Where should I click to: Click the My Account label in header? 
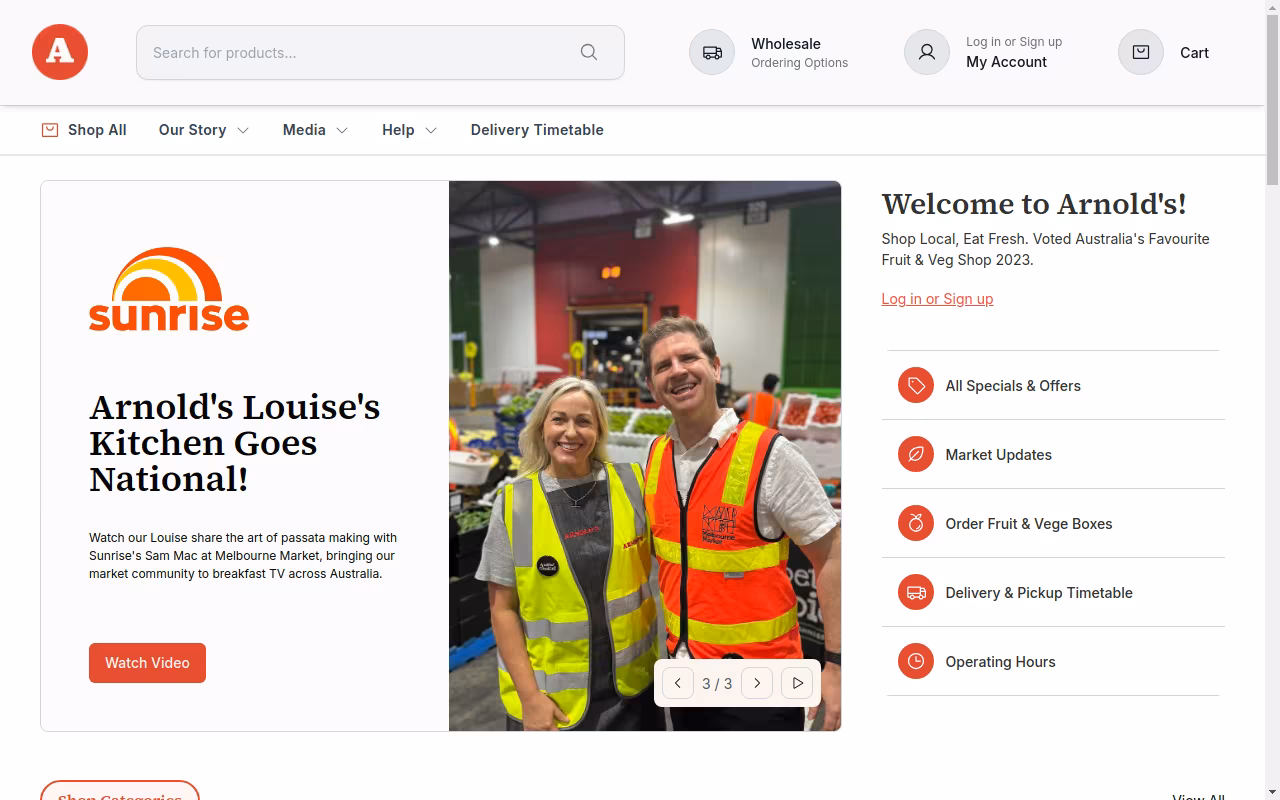click(x=1006, y=62)
